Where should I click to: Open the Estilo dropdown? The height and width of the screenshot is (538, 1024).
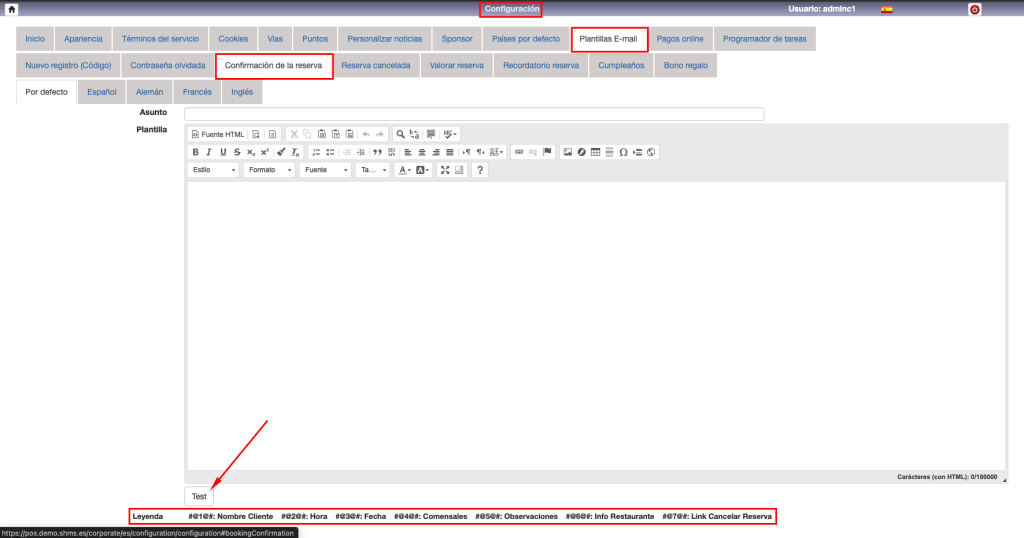pyautogui.click(x=214, y=170)
